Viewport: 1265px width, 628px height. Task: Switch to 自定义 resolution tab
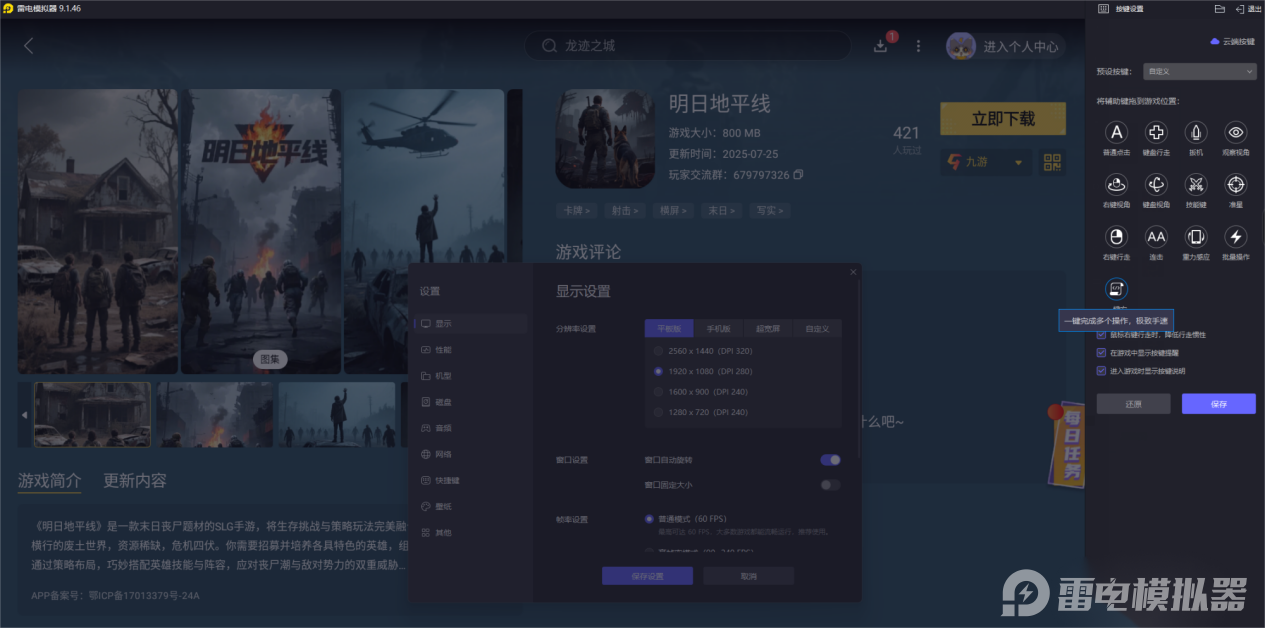pyautogui.click(x=817, y=328)
